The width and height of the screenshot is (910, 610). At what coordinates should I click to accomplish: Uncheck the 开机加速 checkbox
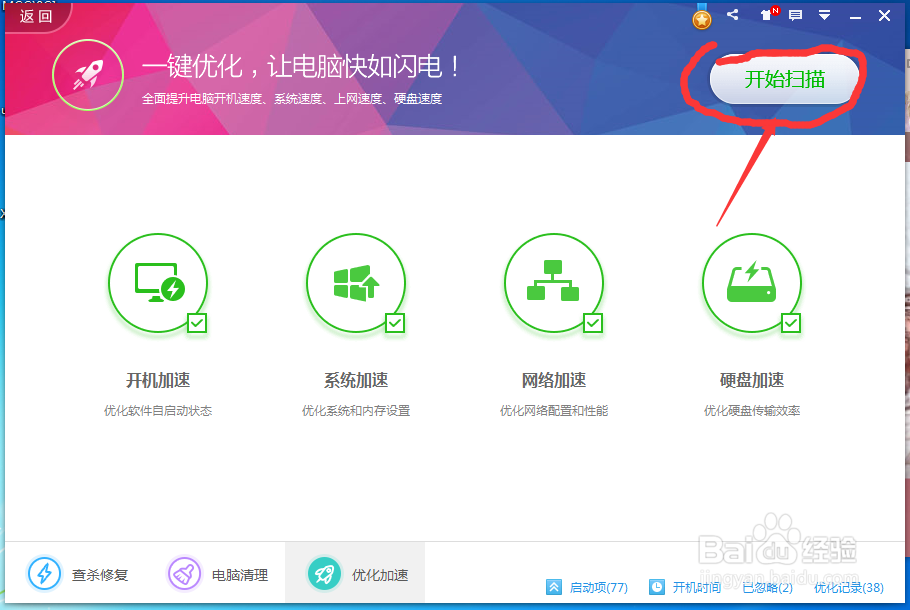[x=197, y=323]
